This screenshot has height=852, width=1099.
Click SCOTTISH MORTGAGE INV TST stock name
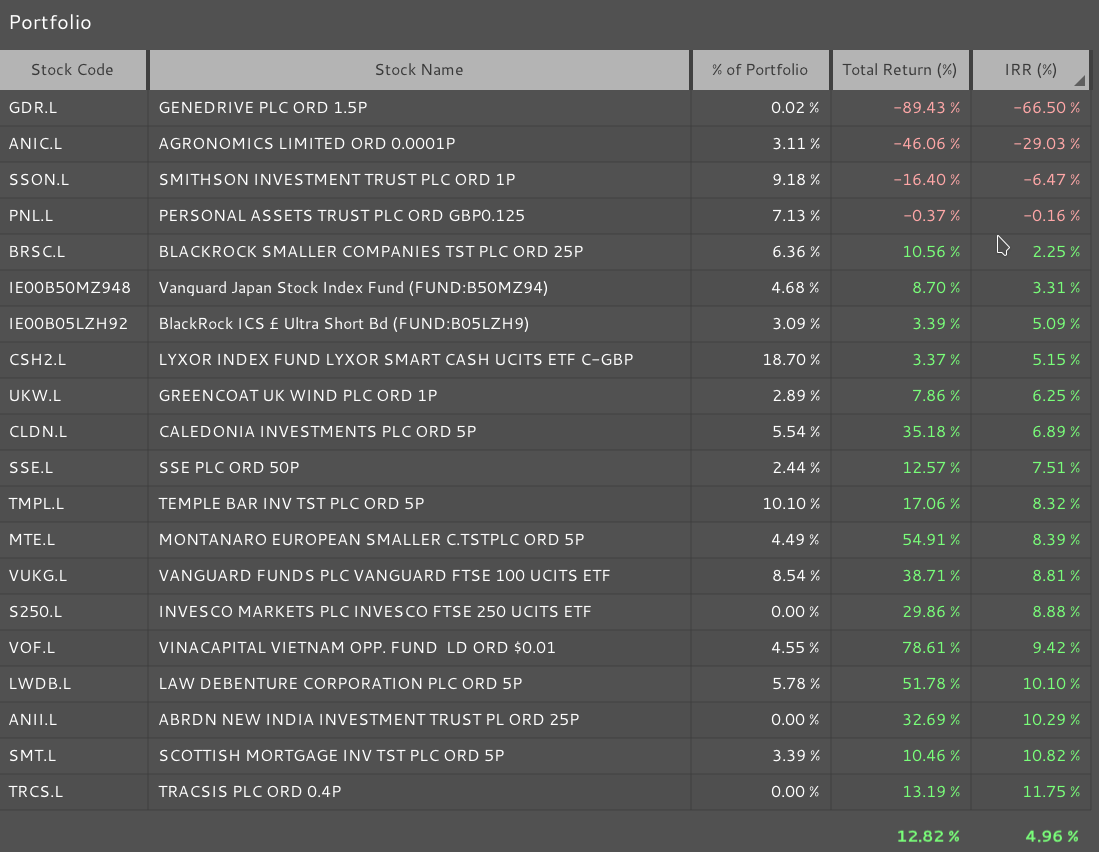332,756
